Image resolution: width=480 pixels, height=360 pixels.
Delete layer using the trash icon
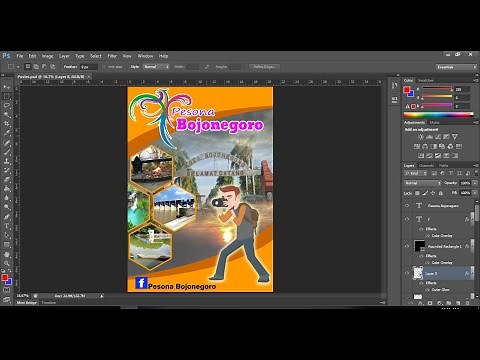click(467, 303)
